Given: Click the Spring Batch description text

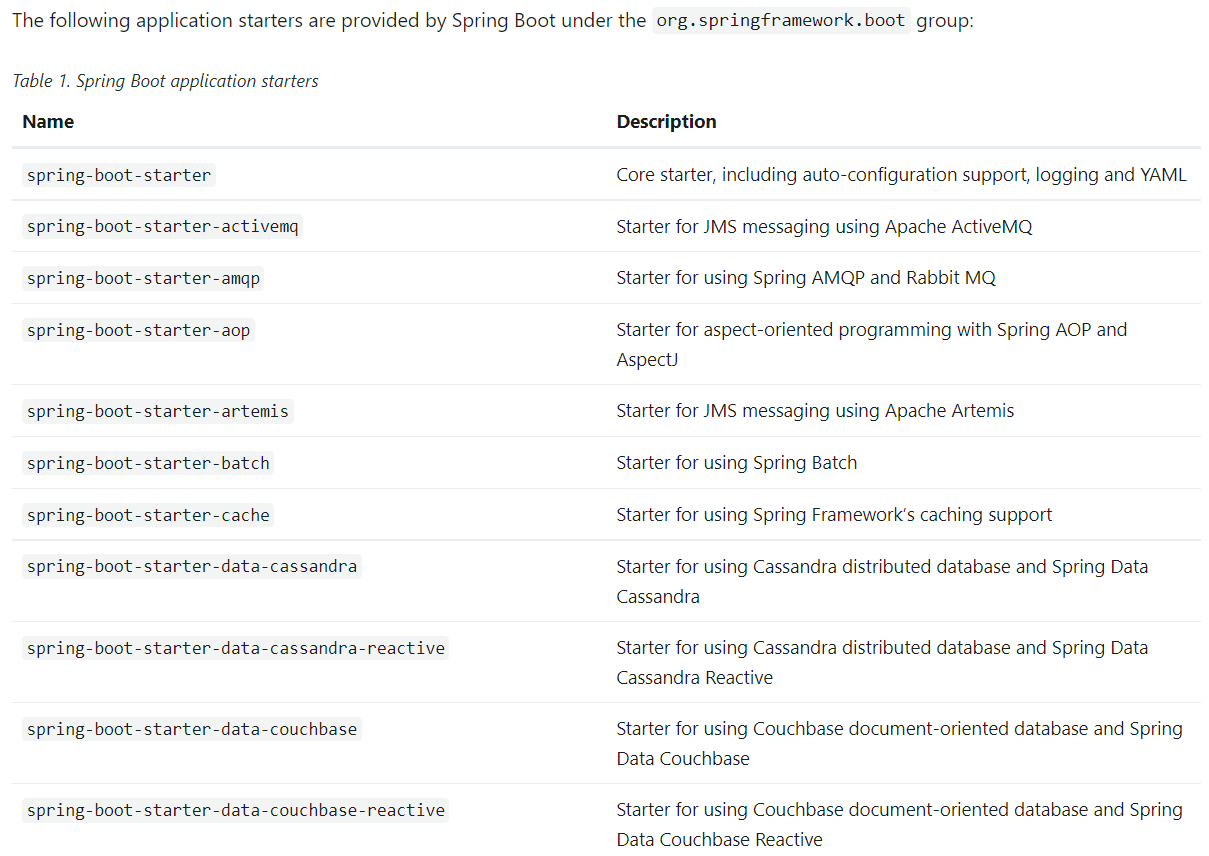Looking at the screenshot, I should 736,463.
